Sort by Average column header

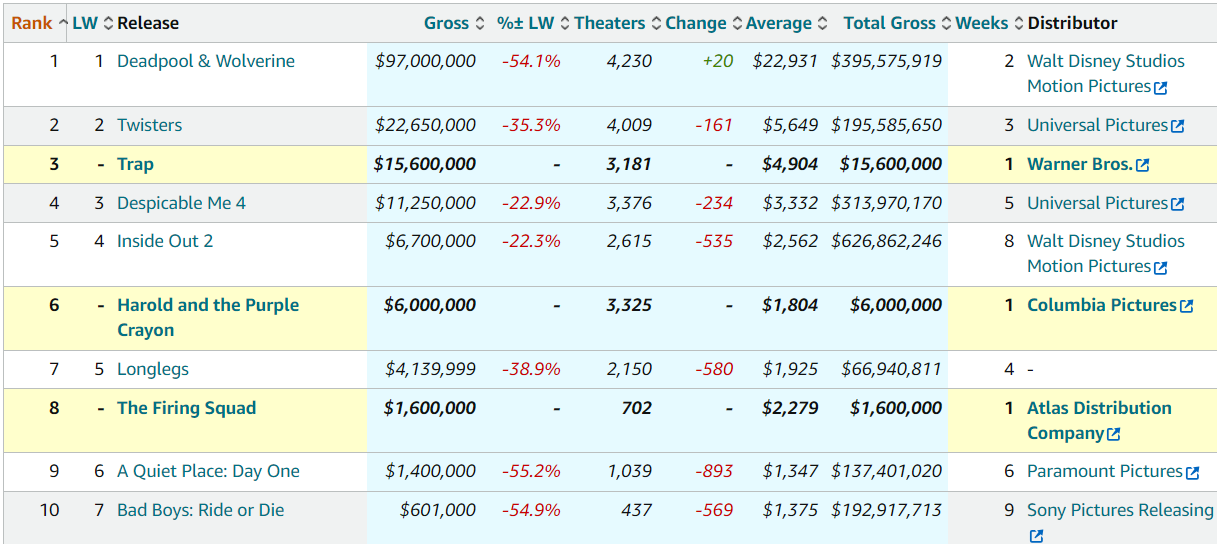pyautogui.click(x=779, y=23)
